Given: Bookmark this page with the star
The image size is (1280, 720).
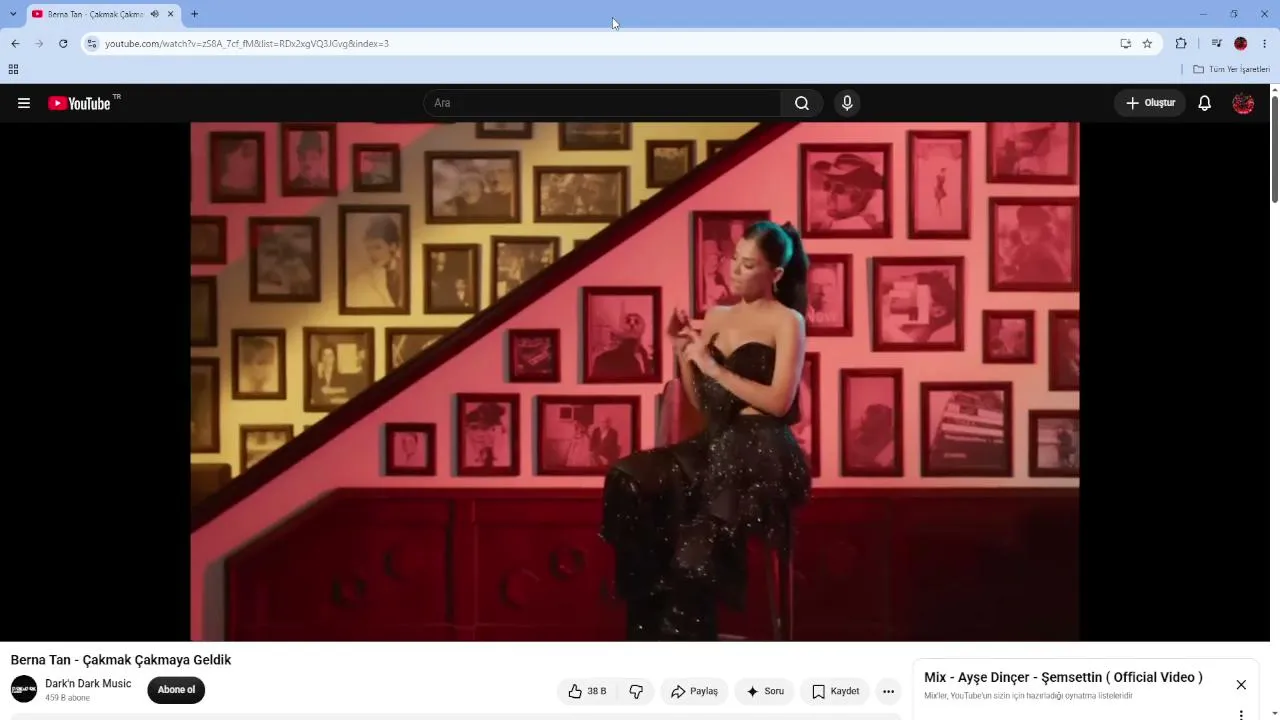Looking at the screenshot, I should (1147, 43).
